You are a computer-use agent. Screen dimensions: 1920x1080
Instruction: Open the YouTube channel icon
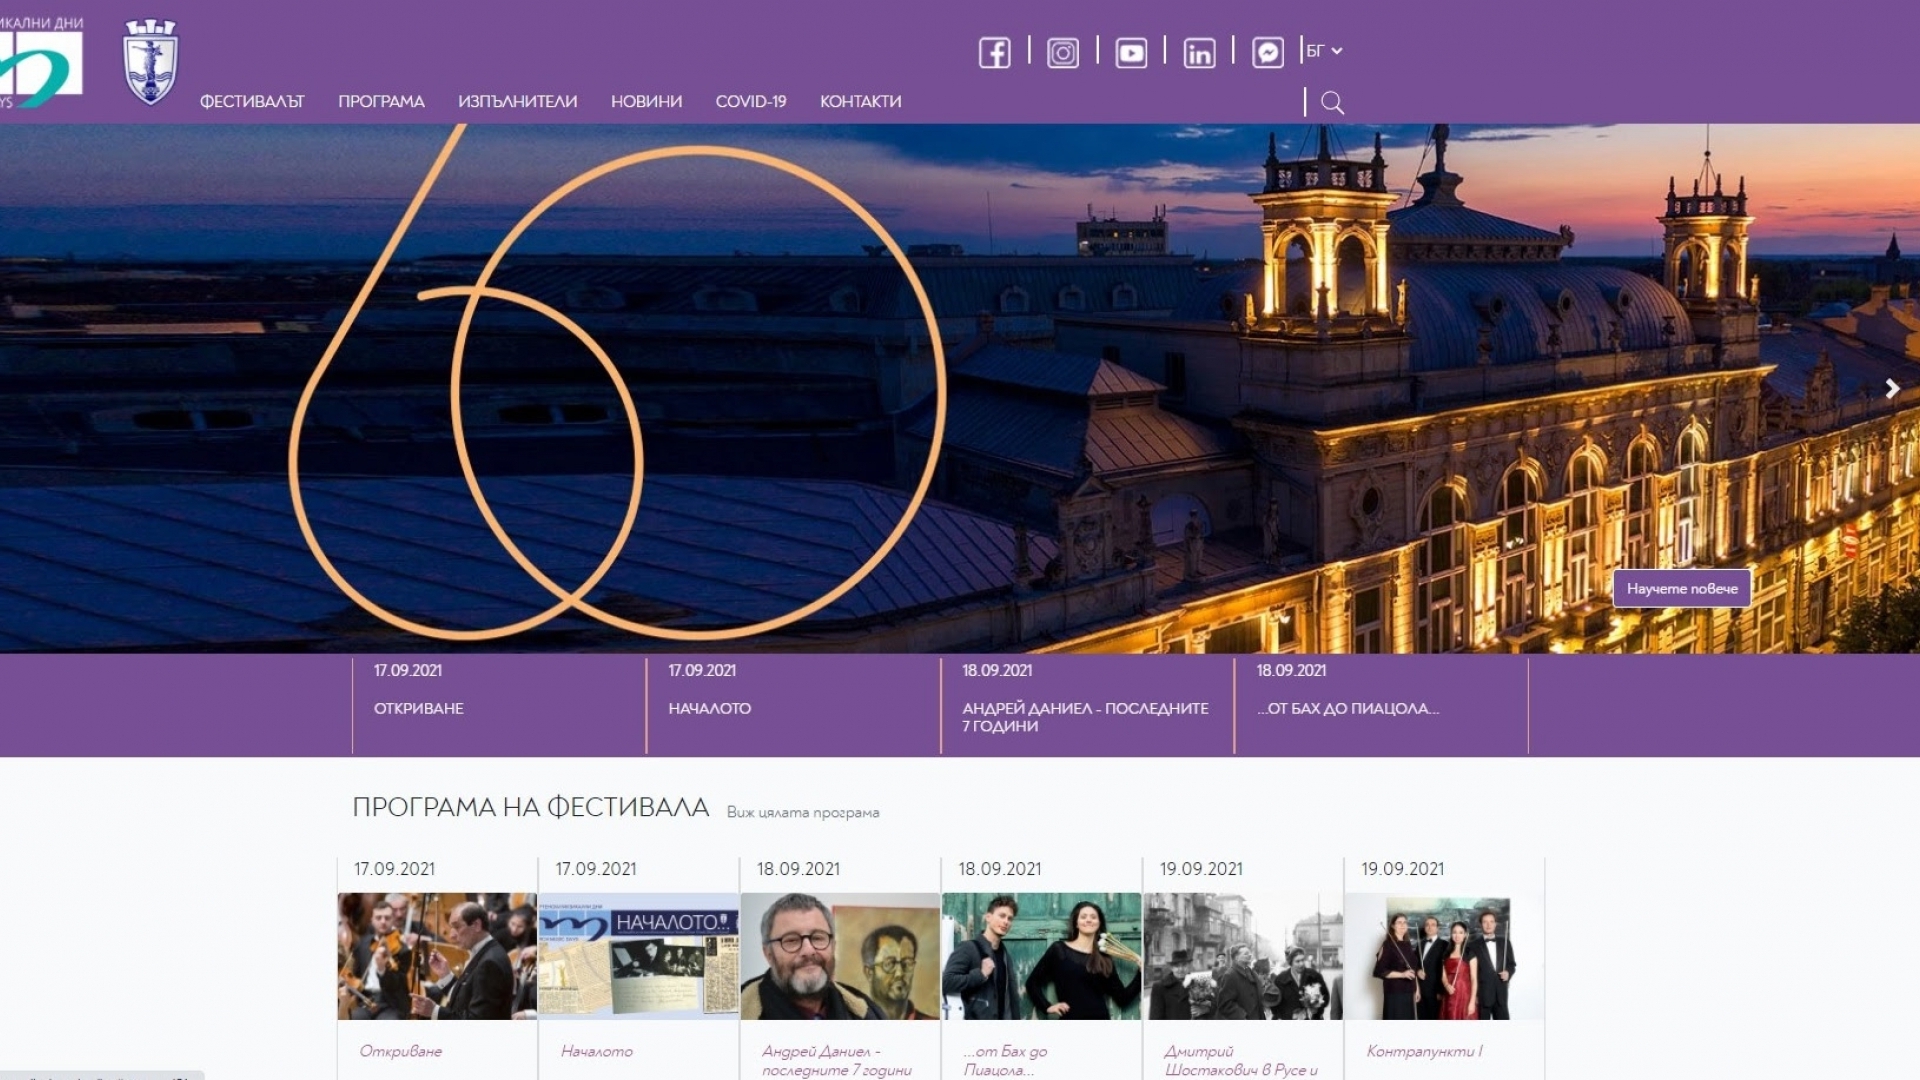tap(1131, 52)
